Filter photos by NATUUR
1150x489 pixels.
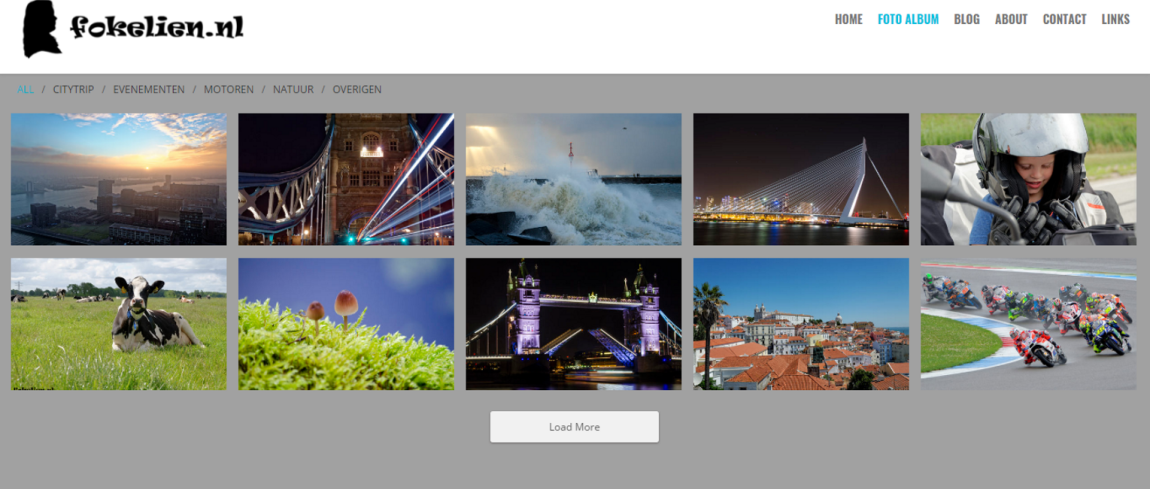click(x=293, y=89)
